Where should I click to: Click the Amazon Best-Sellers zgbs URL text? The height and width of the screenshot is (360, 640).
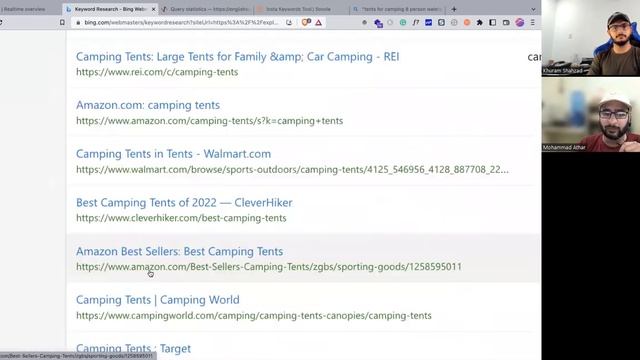pyautogui.click(x=269, y=267)
